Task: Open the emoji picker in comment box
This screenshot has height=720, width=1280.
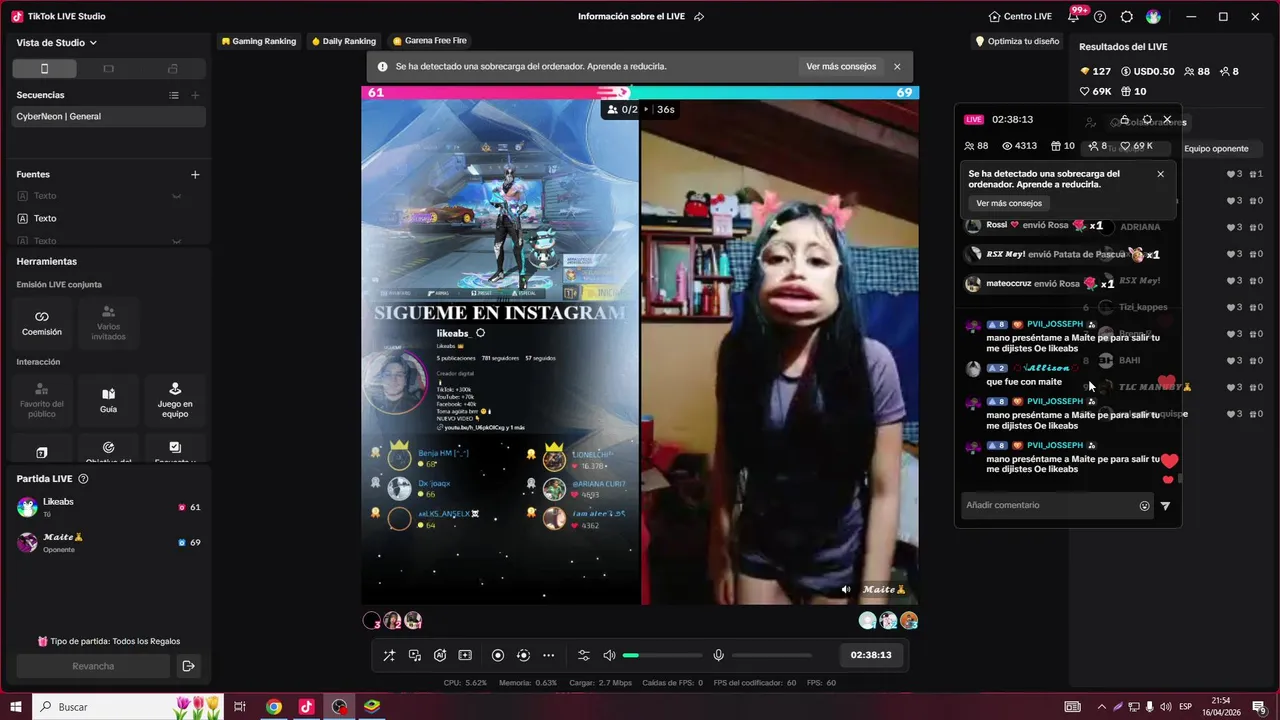Action: coord(1144,506)
